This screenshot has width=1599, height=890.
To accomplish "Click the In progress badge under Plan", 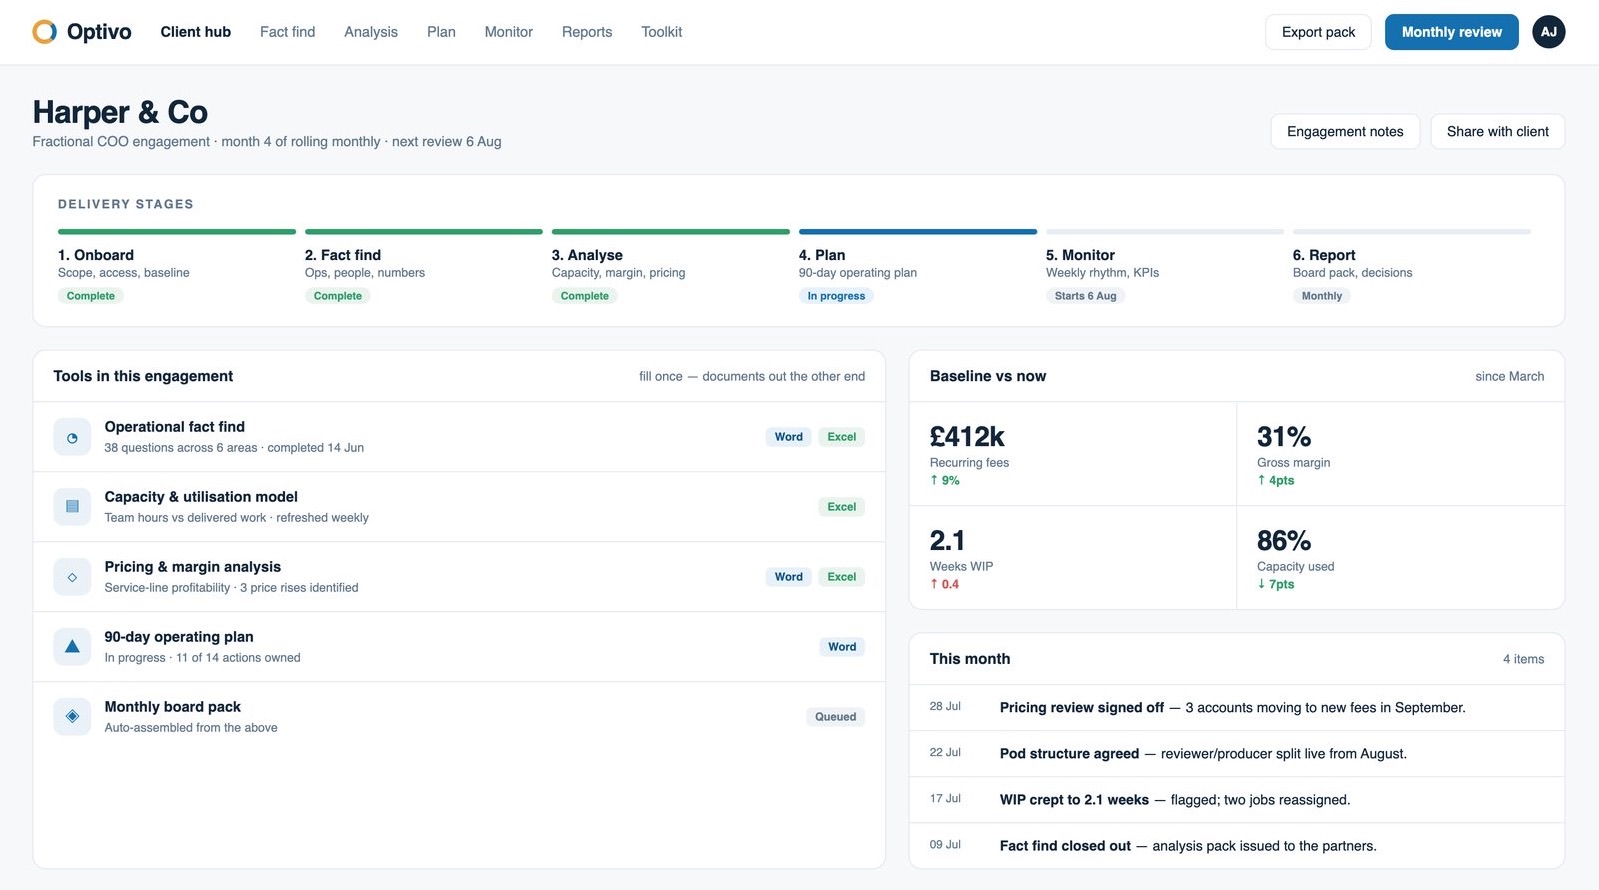I will pyautogui.click(x=836, y=296).
